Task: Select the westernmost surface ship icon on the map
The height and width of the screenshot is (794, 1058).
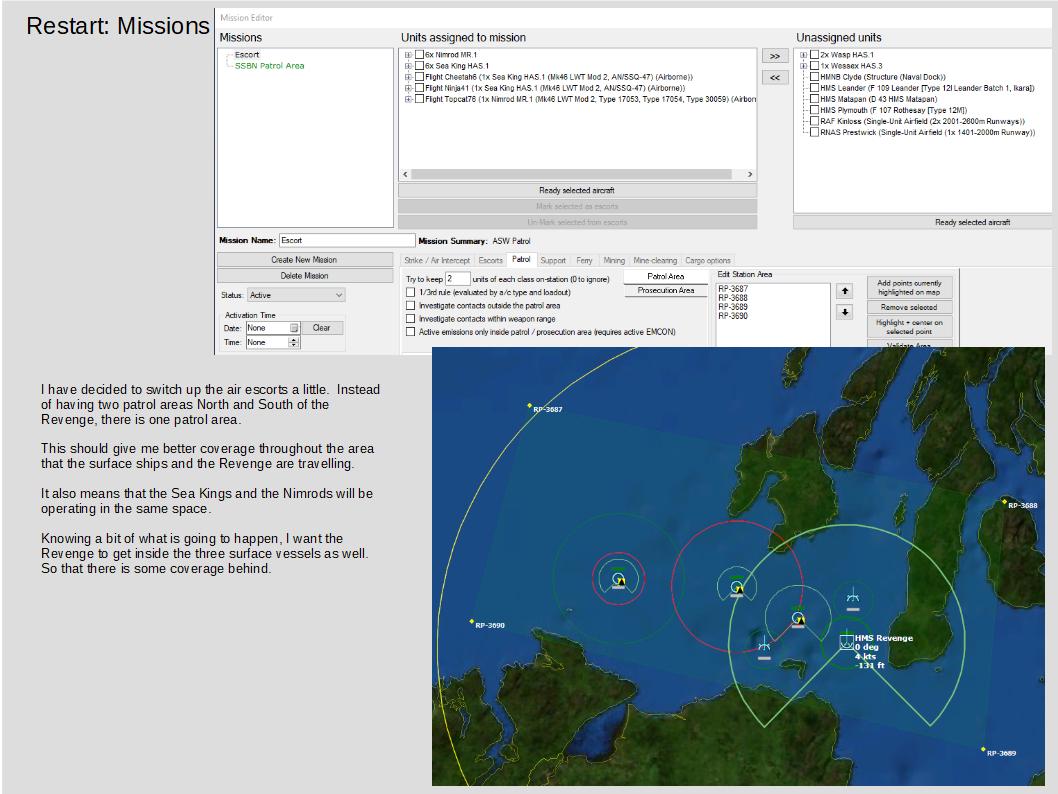Action: pyautogui.click(x=619, y=580)
